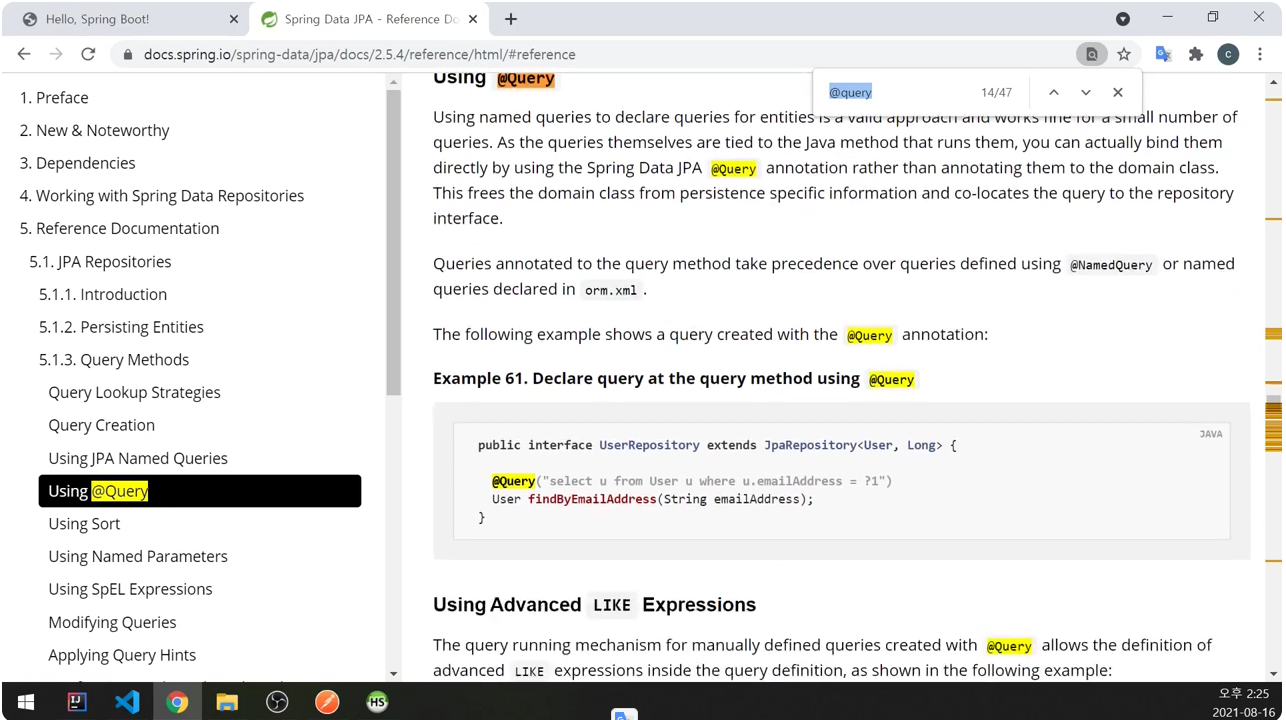The width and height of the screenshot is (1286, 720).
Task: Reload the current page
Action: pos(88,54)
